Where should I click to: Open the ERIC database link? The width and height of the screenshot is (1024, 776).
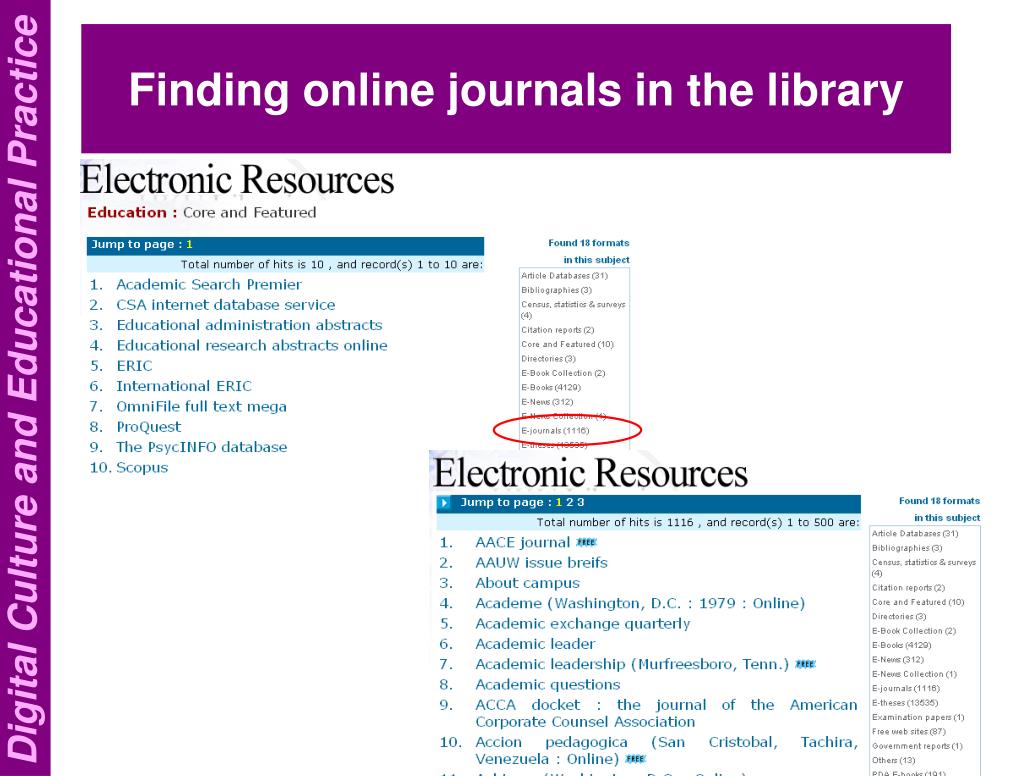coord(134,366)
